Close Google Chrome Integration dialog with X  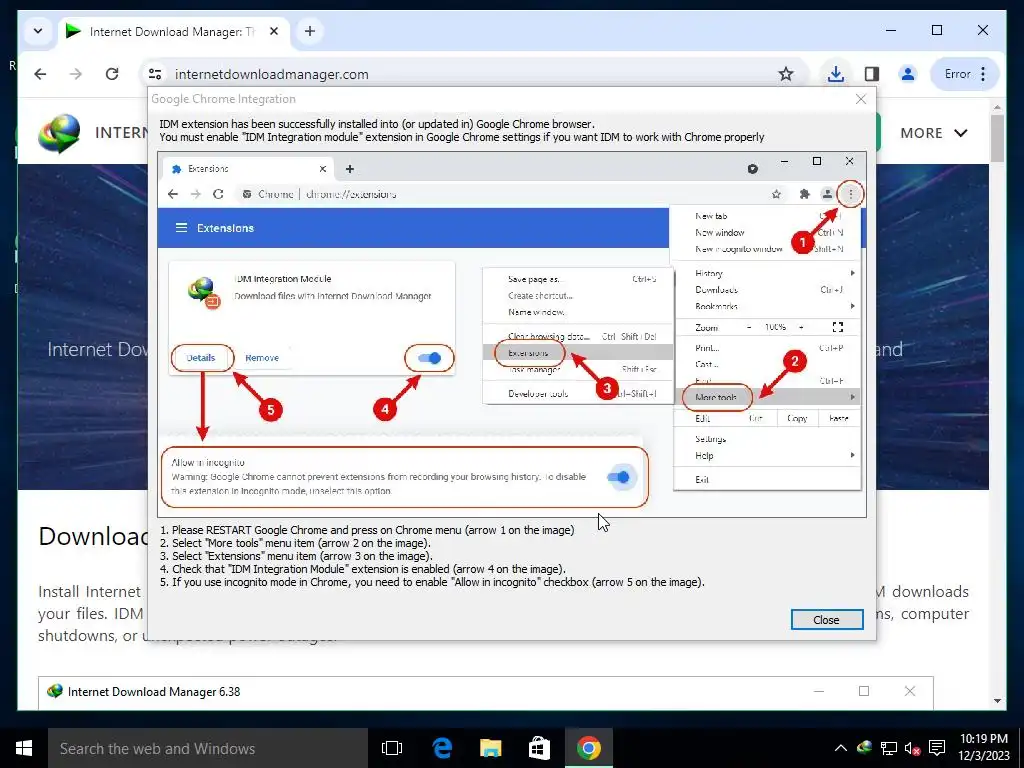pos(861,99)
